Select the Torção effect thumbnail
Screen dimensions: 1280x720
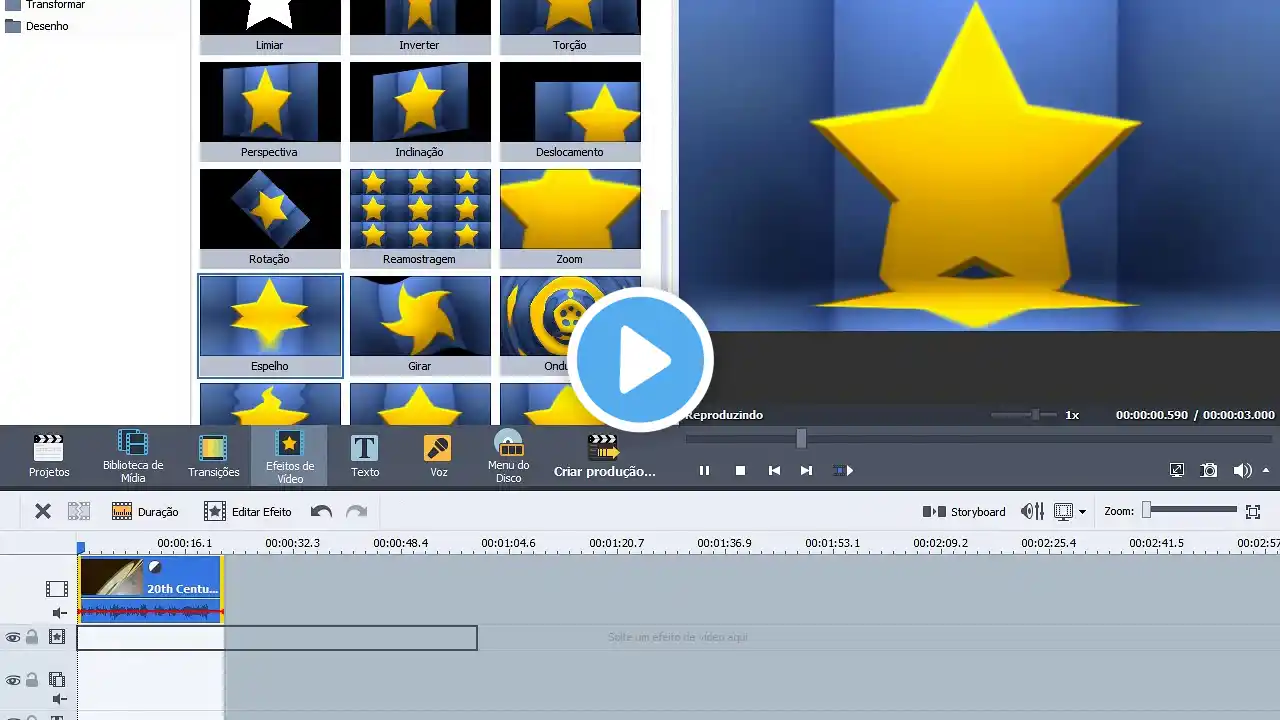click(570, 27)
